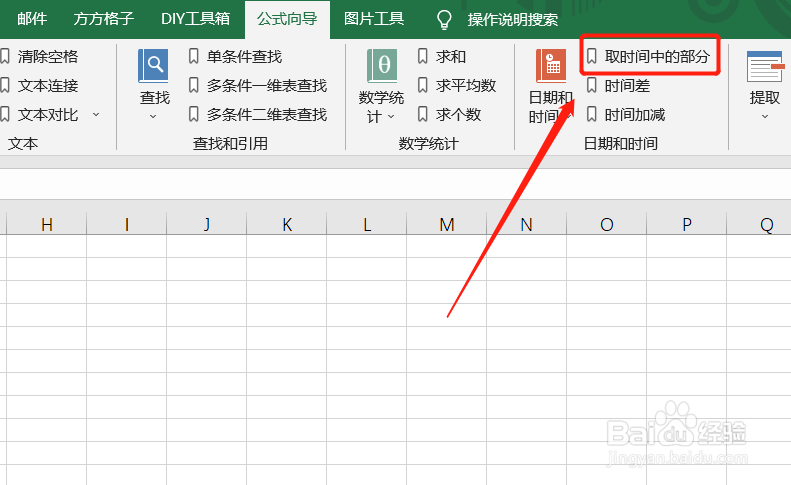The height and width of the screenshot is (485, 791).
Task: Select column M header
Action: coord(446,224)
